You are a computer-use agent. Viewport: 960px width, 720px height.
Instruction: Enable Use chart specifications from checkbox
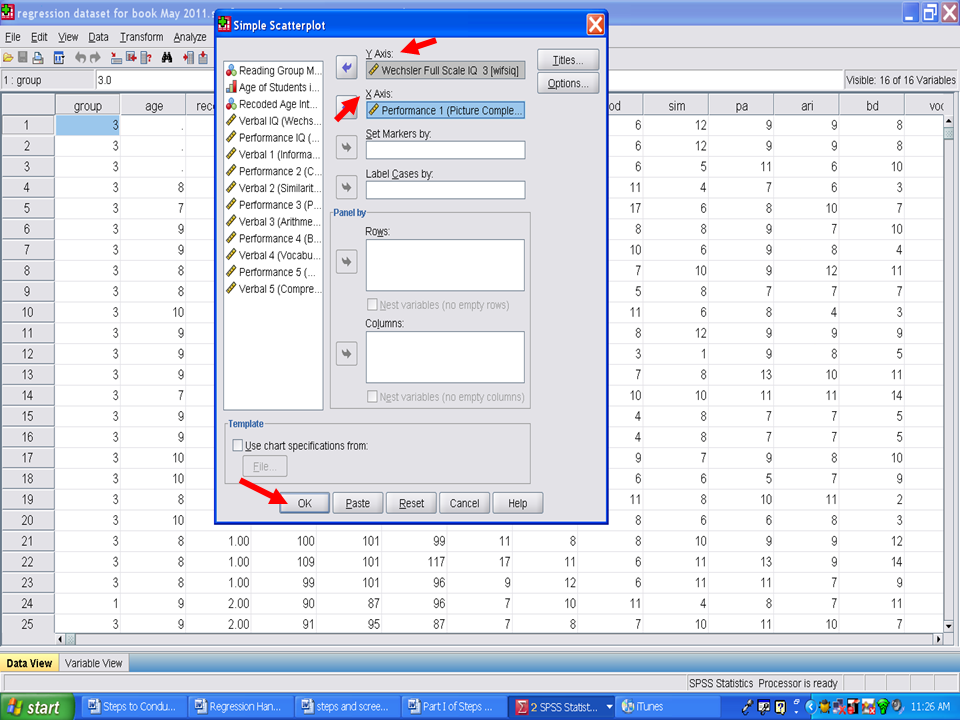tap(237, 445)
